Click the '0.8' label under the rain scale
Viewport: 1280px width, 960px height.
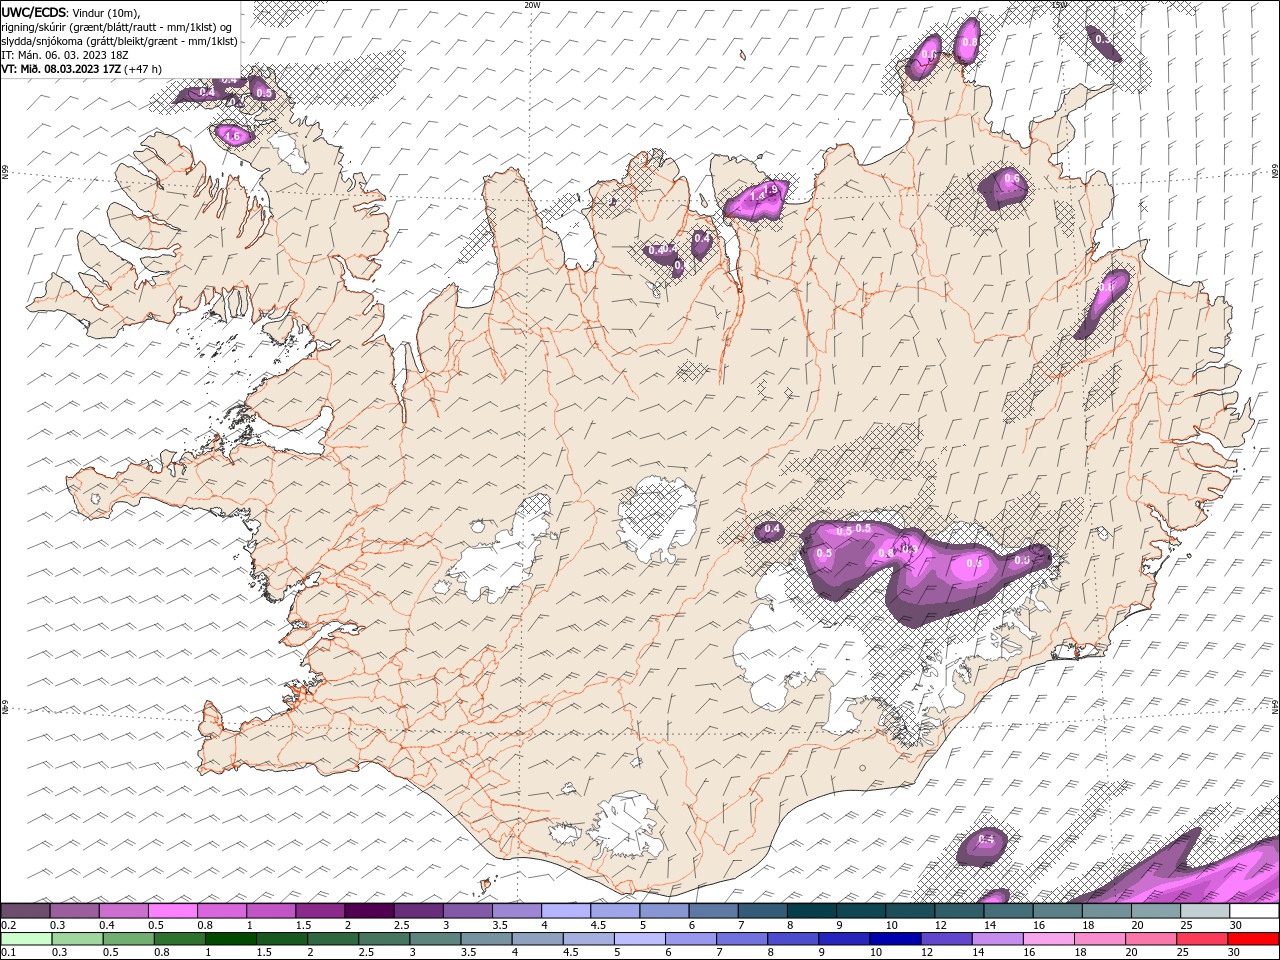[x=162, y=953]
